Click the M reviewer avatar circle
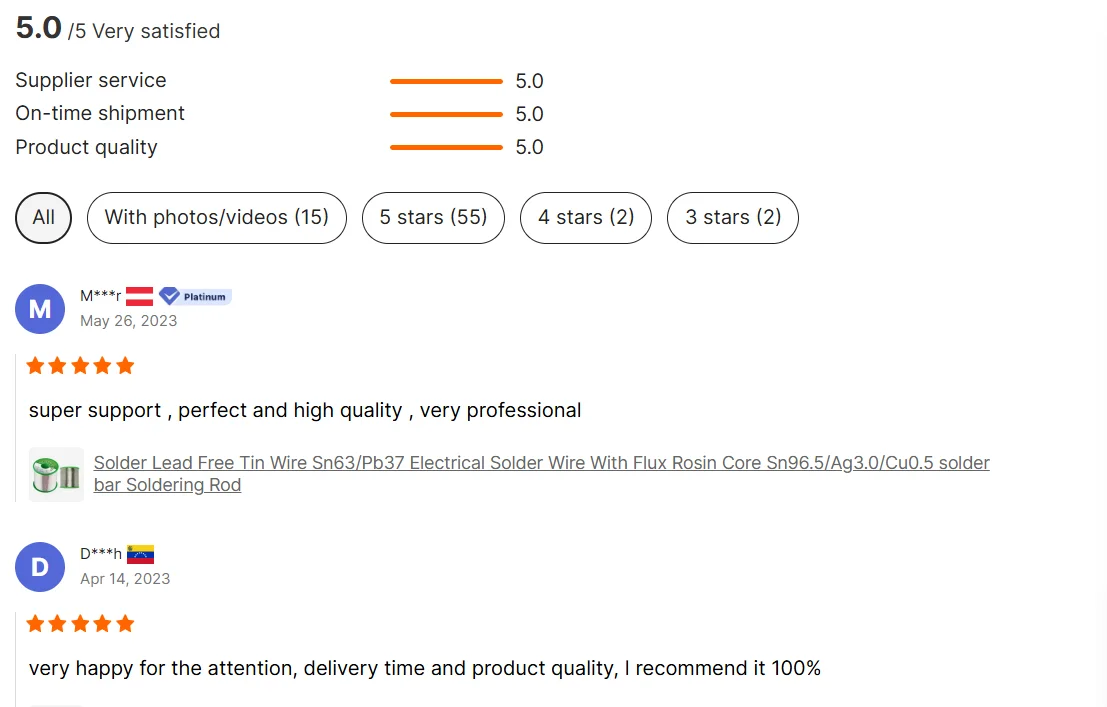The image size is (1107, 707). pyautogui.click(x=40, y=309)
